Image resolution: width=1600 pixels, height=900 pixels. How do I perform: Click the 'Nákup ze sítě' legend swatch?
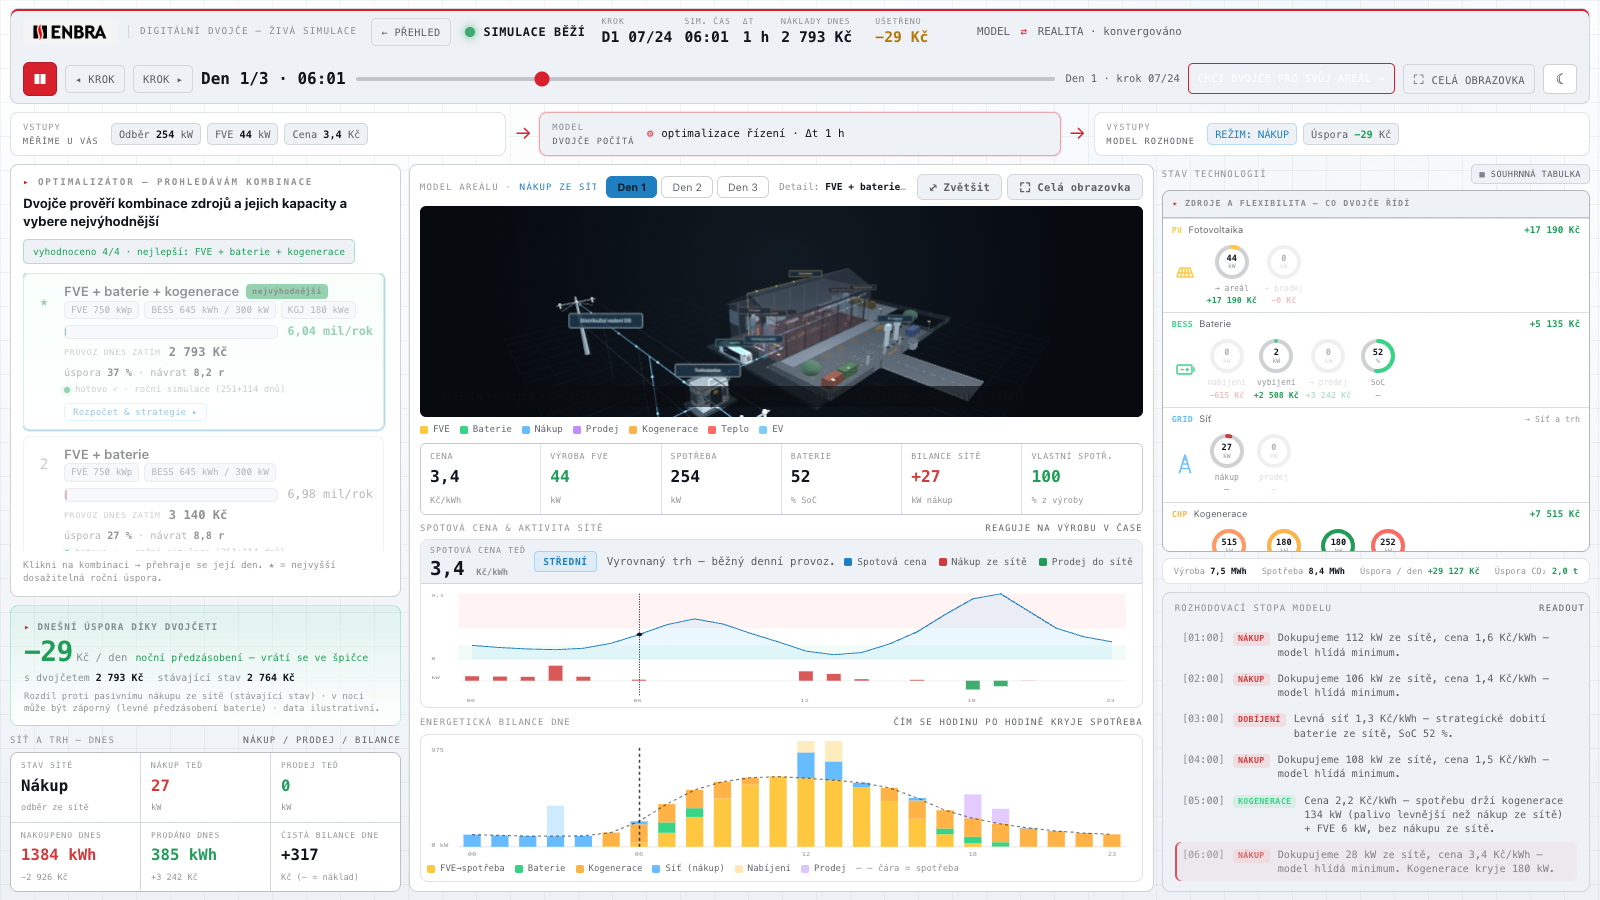click(943, 562)
